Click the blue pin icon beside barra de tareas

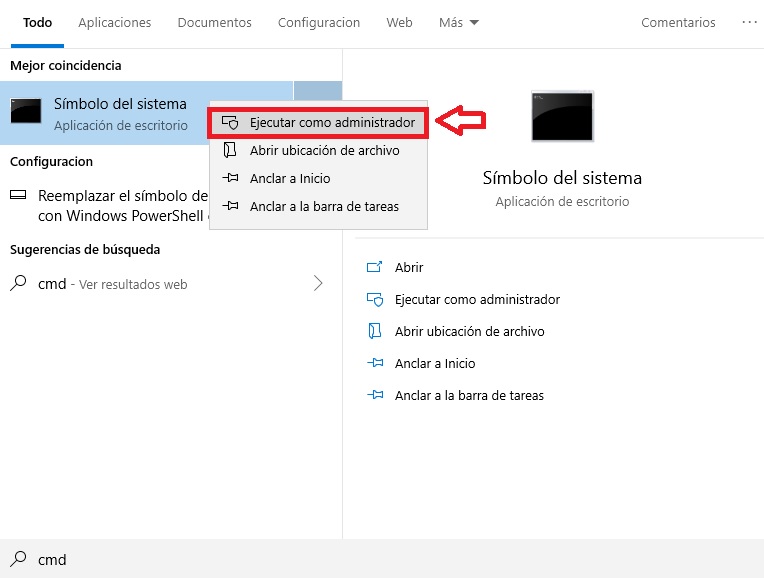pyautogui.click(x=375, y=395)
